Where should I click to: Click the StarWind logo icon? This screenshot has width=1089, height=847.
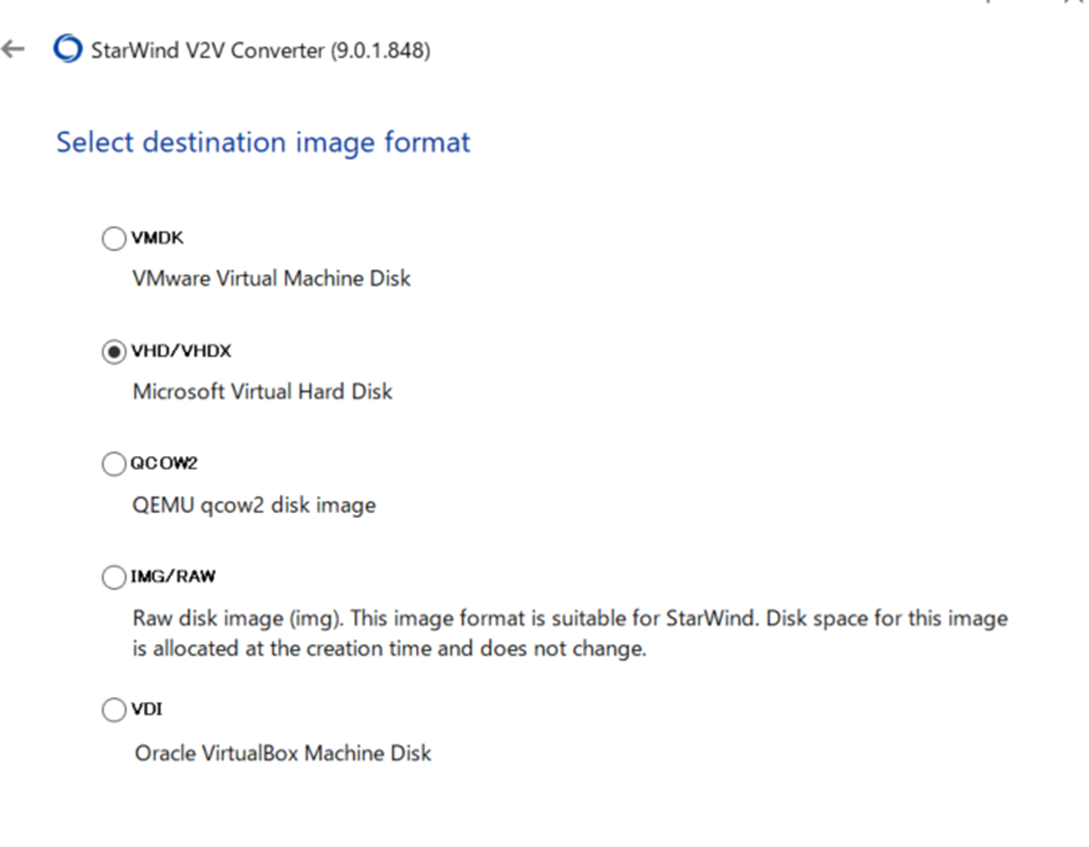point(67,49)
